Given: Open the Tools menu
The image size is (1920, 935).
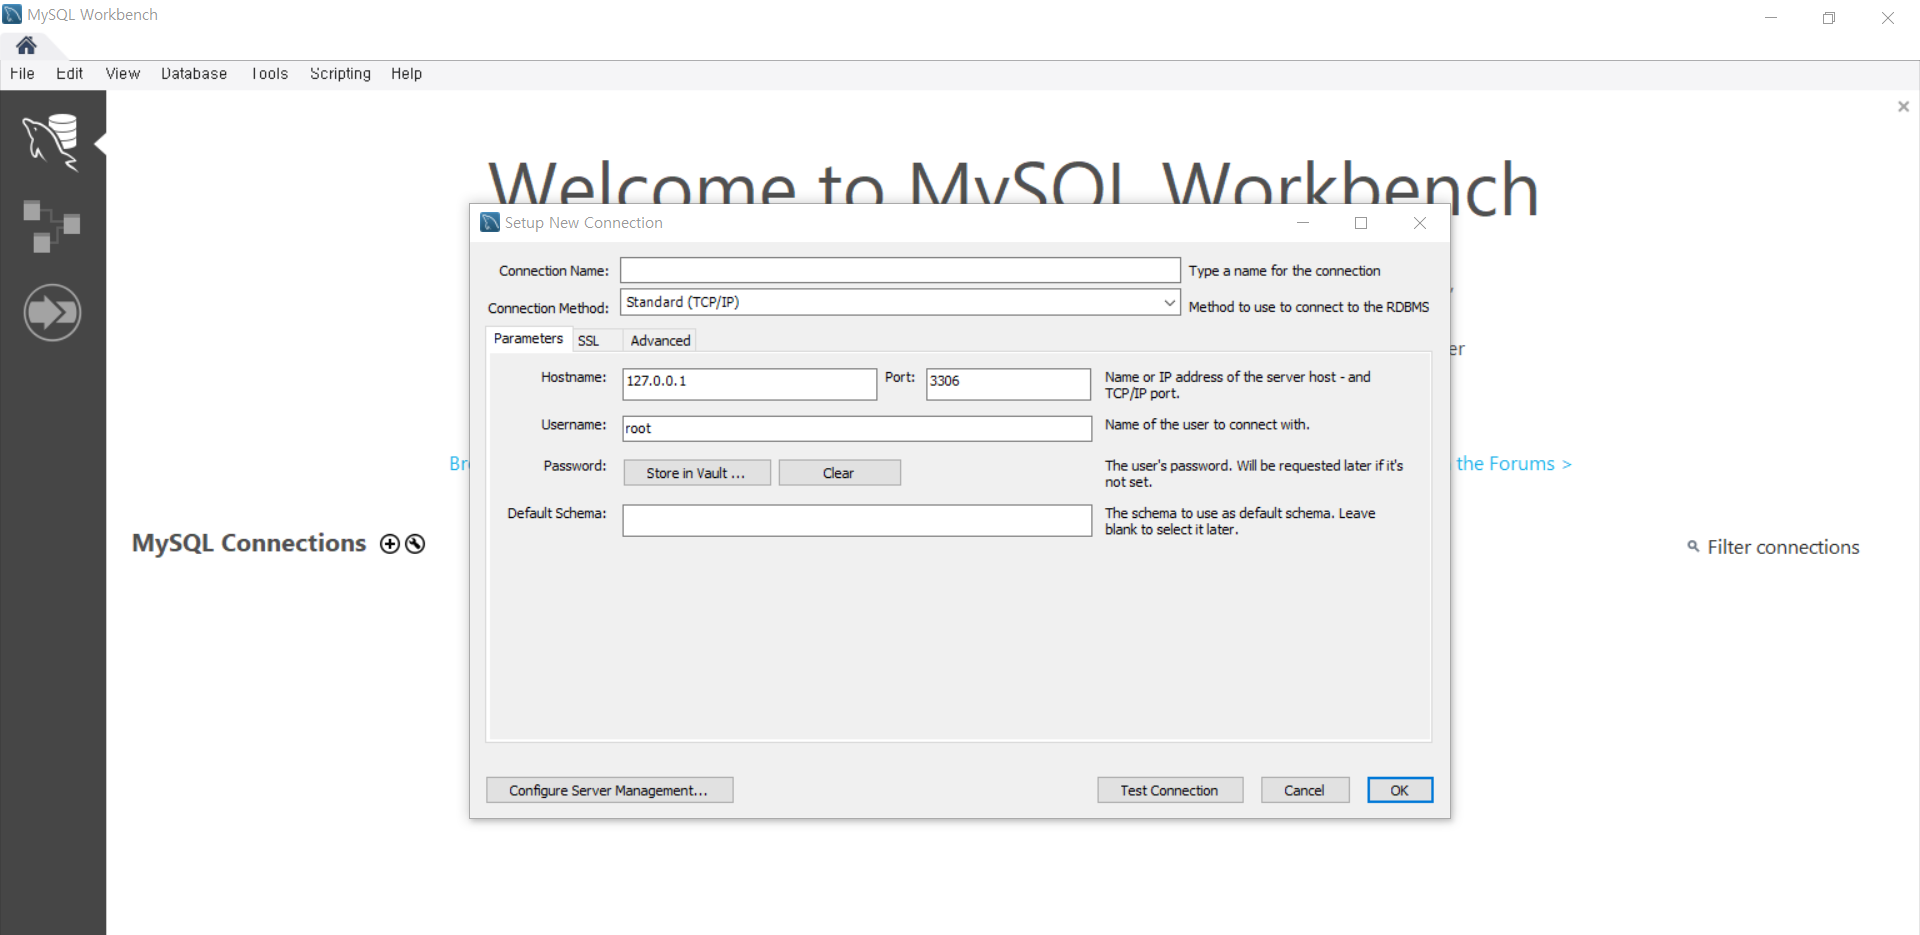Looking at the screenshot, I should [270, 74].
